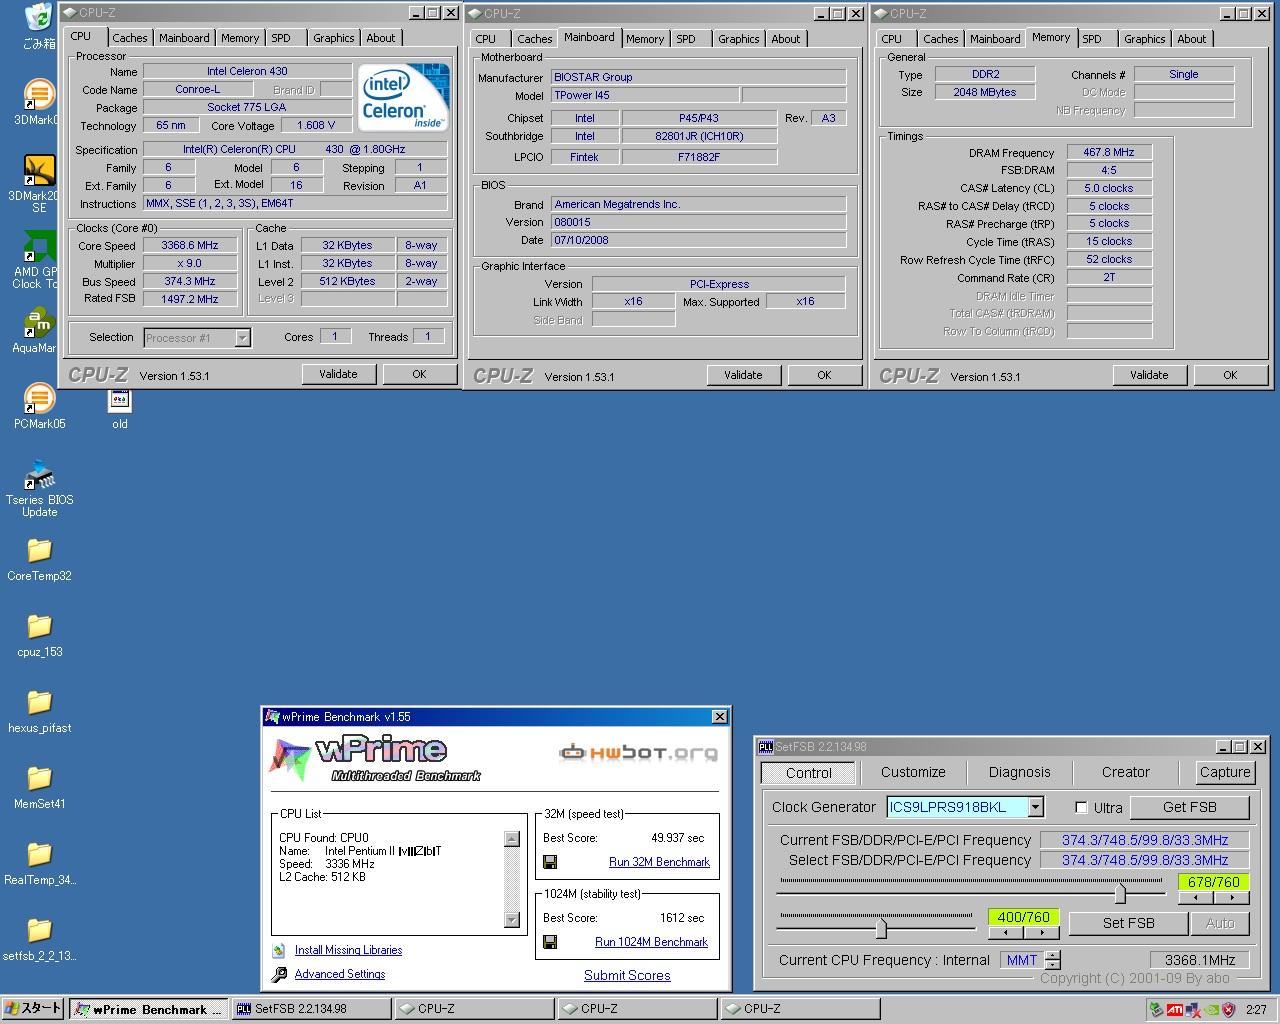Viewport: 1280px width, 1024px height.
Task: Click left arrow under the 400/760 value
Action: [x=1006, y=932]
